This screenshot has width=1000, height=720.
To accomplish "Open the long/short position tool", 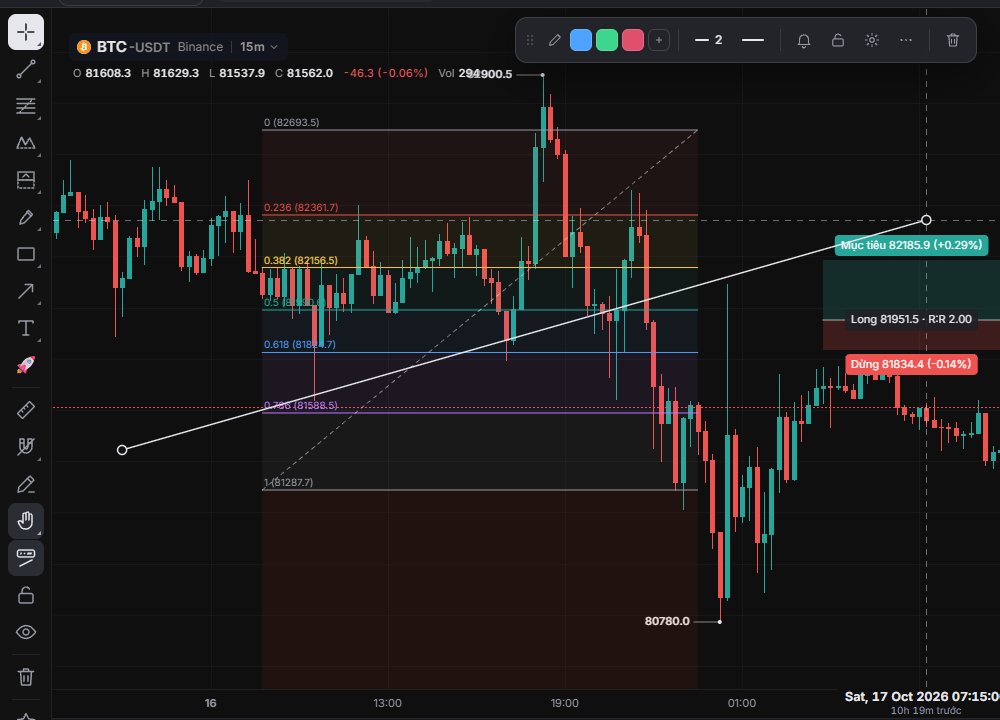I will [26, 180].
